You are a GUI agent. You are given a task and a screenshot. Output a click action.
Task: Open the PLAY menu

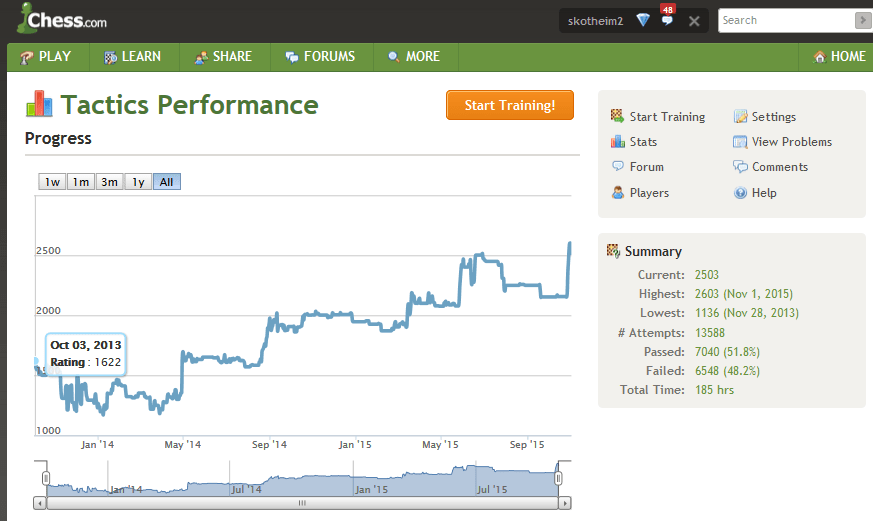pyautogui.click(x=47, y=57)
